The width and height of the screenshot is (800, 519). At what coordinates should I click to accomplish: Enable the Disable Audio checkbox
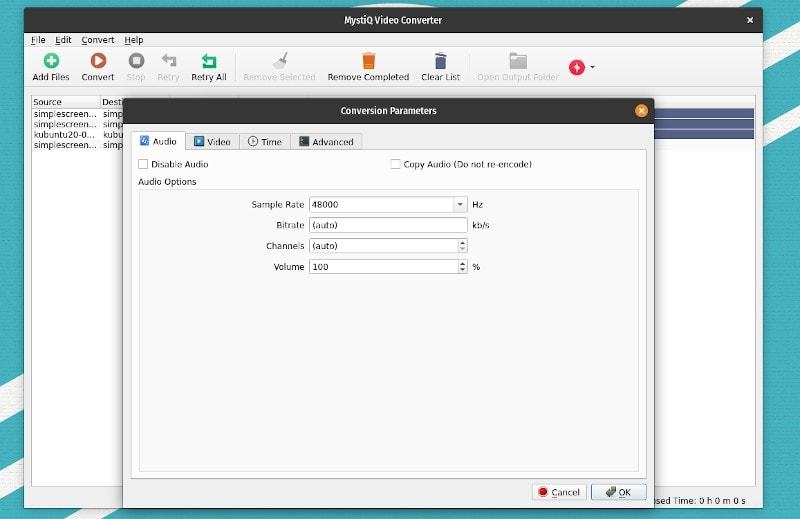pos(143,164)
